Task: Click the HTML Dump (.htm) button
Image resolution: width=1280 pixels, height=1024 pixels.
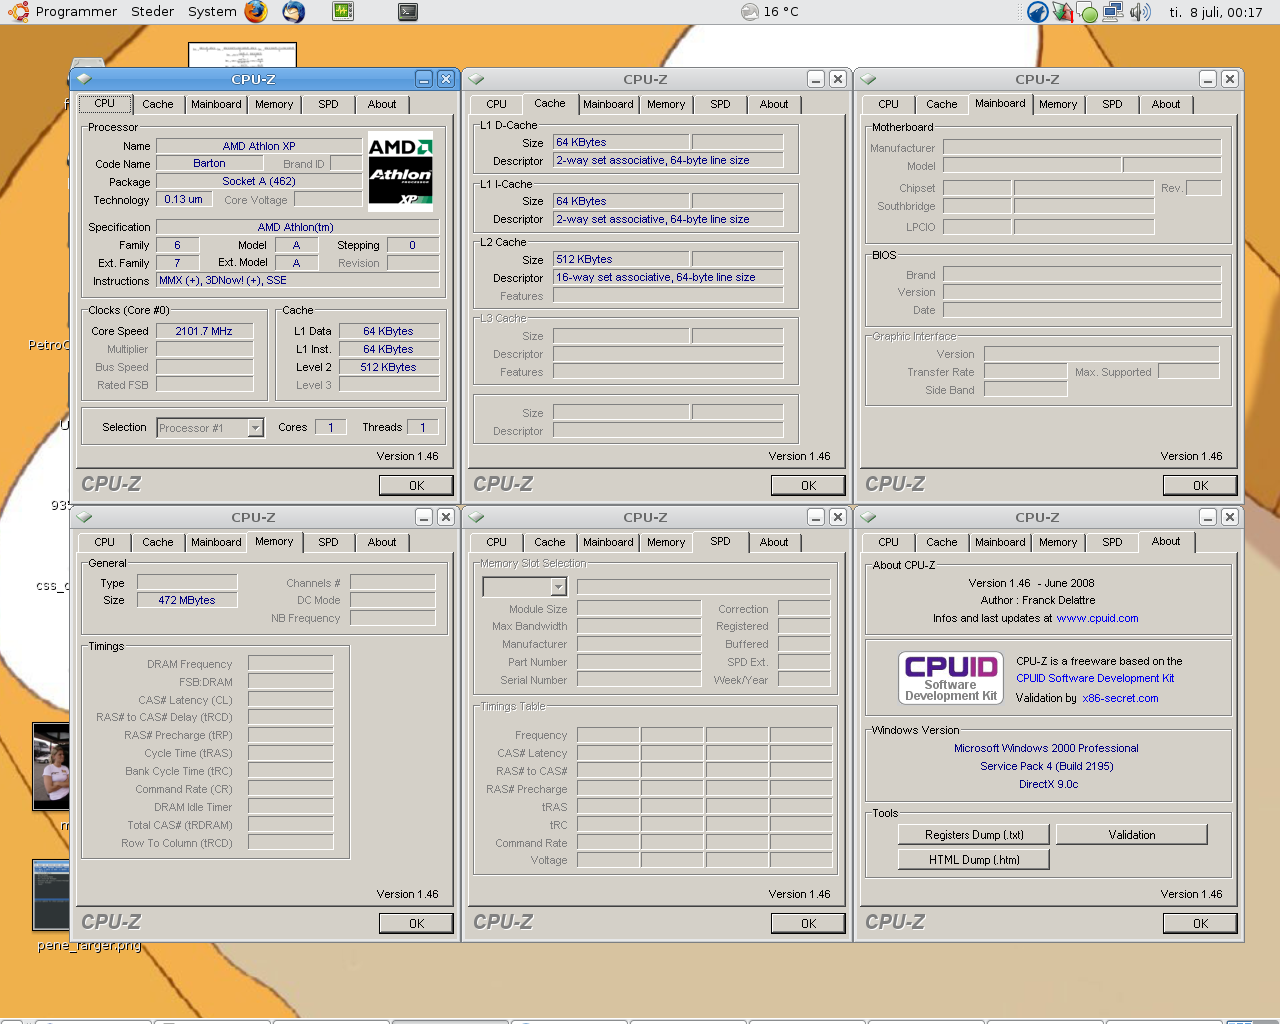Action: (x=974, y=859)
